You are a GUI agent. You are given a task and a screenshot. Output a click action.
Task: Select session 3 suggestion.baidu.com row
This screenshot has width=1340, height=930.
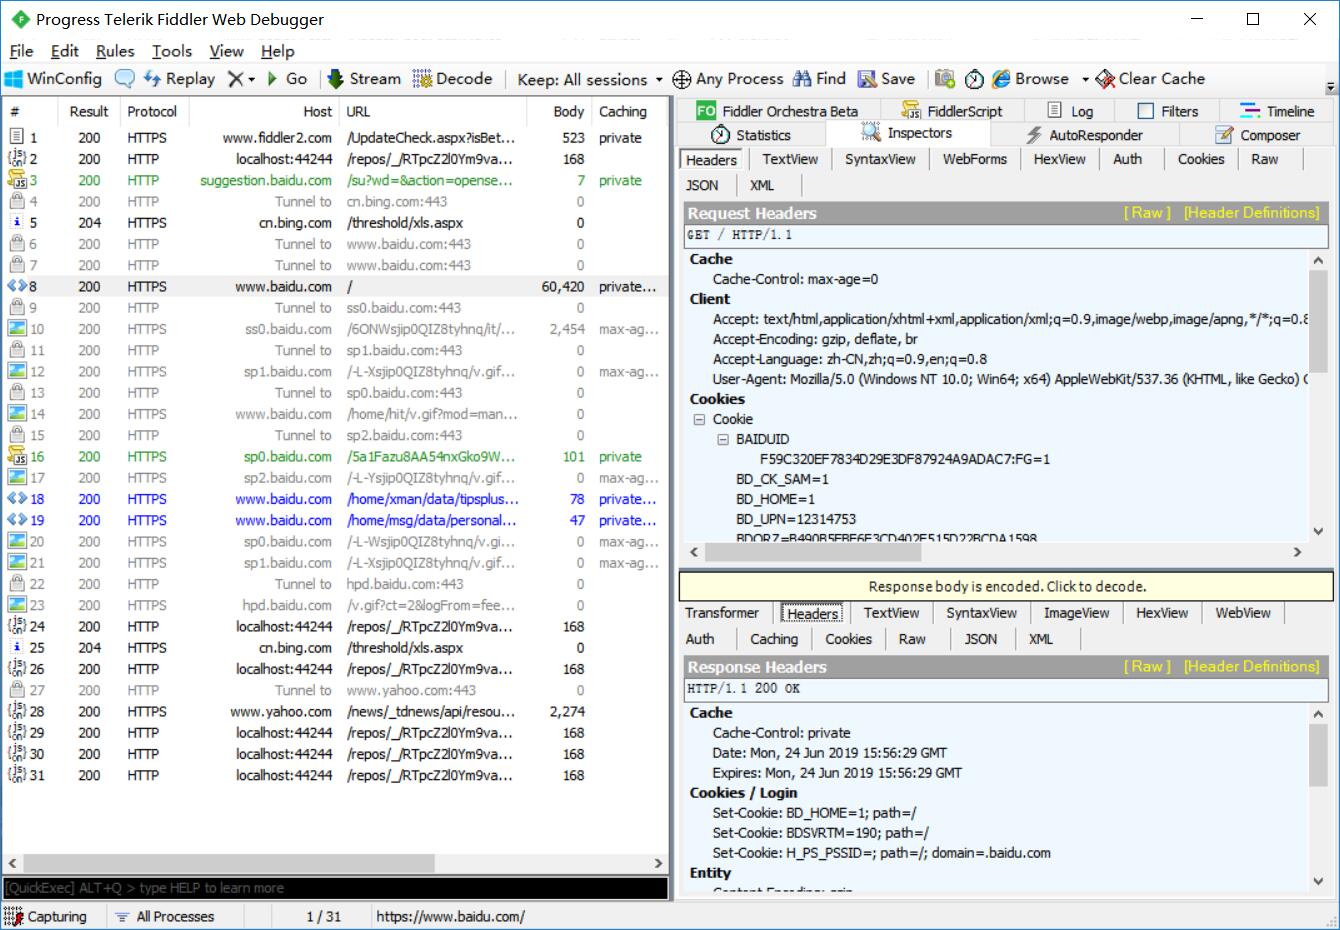[x=334, y=181]
